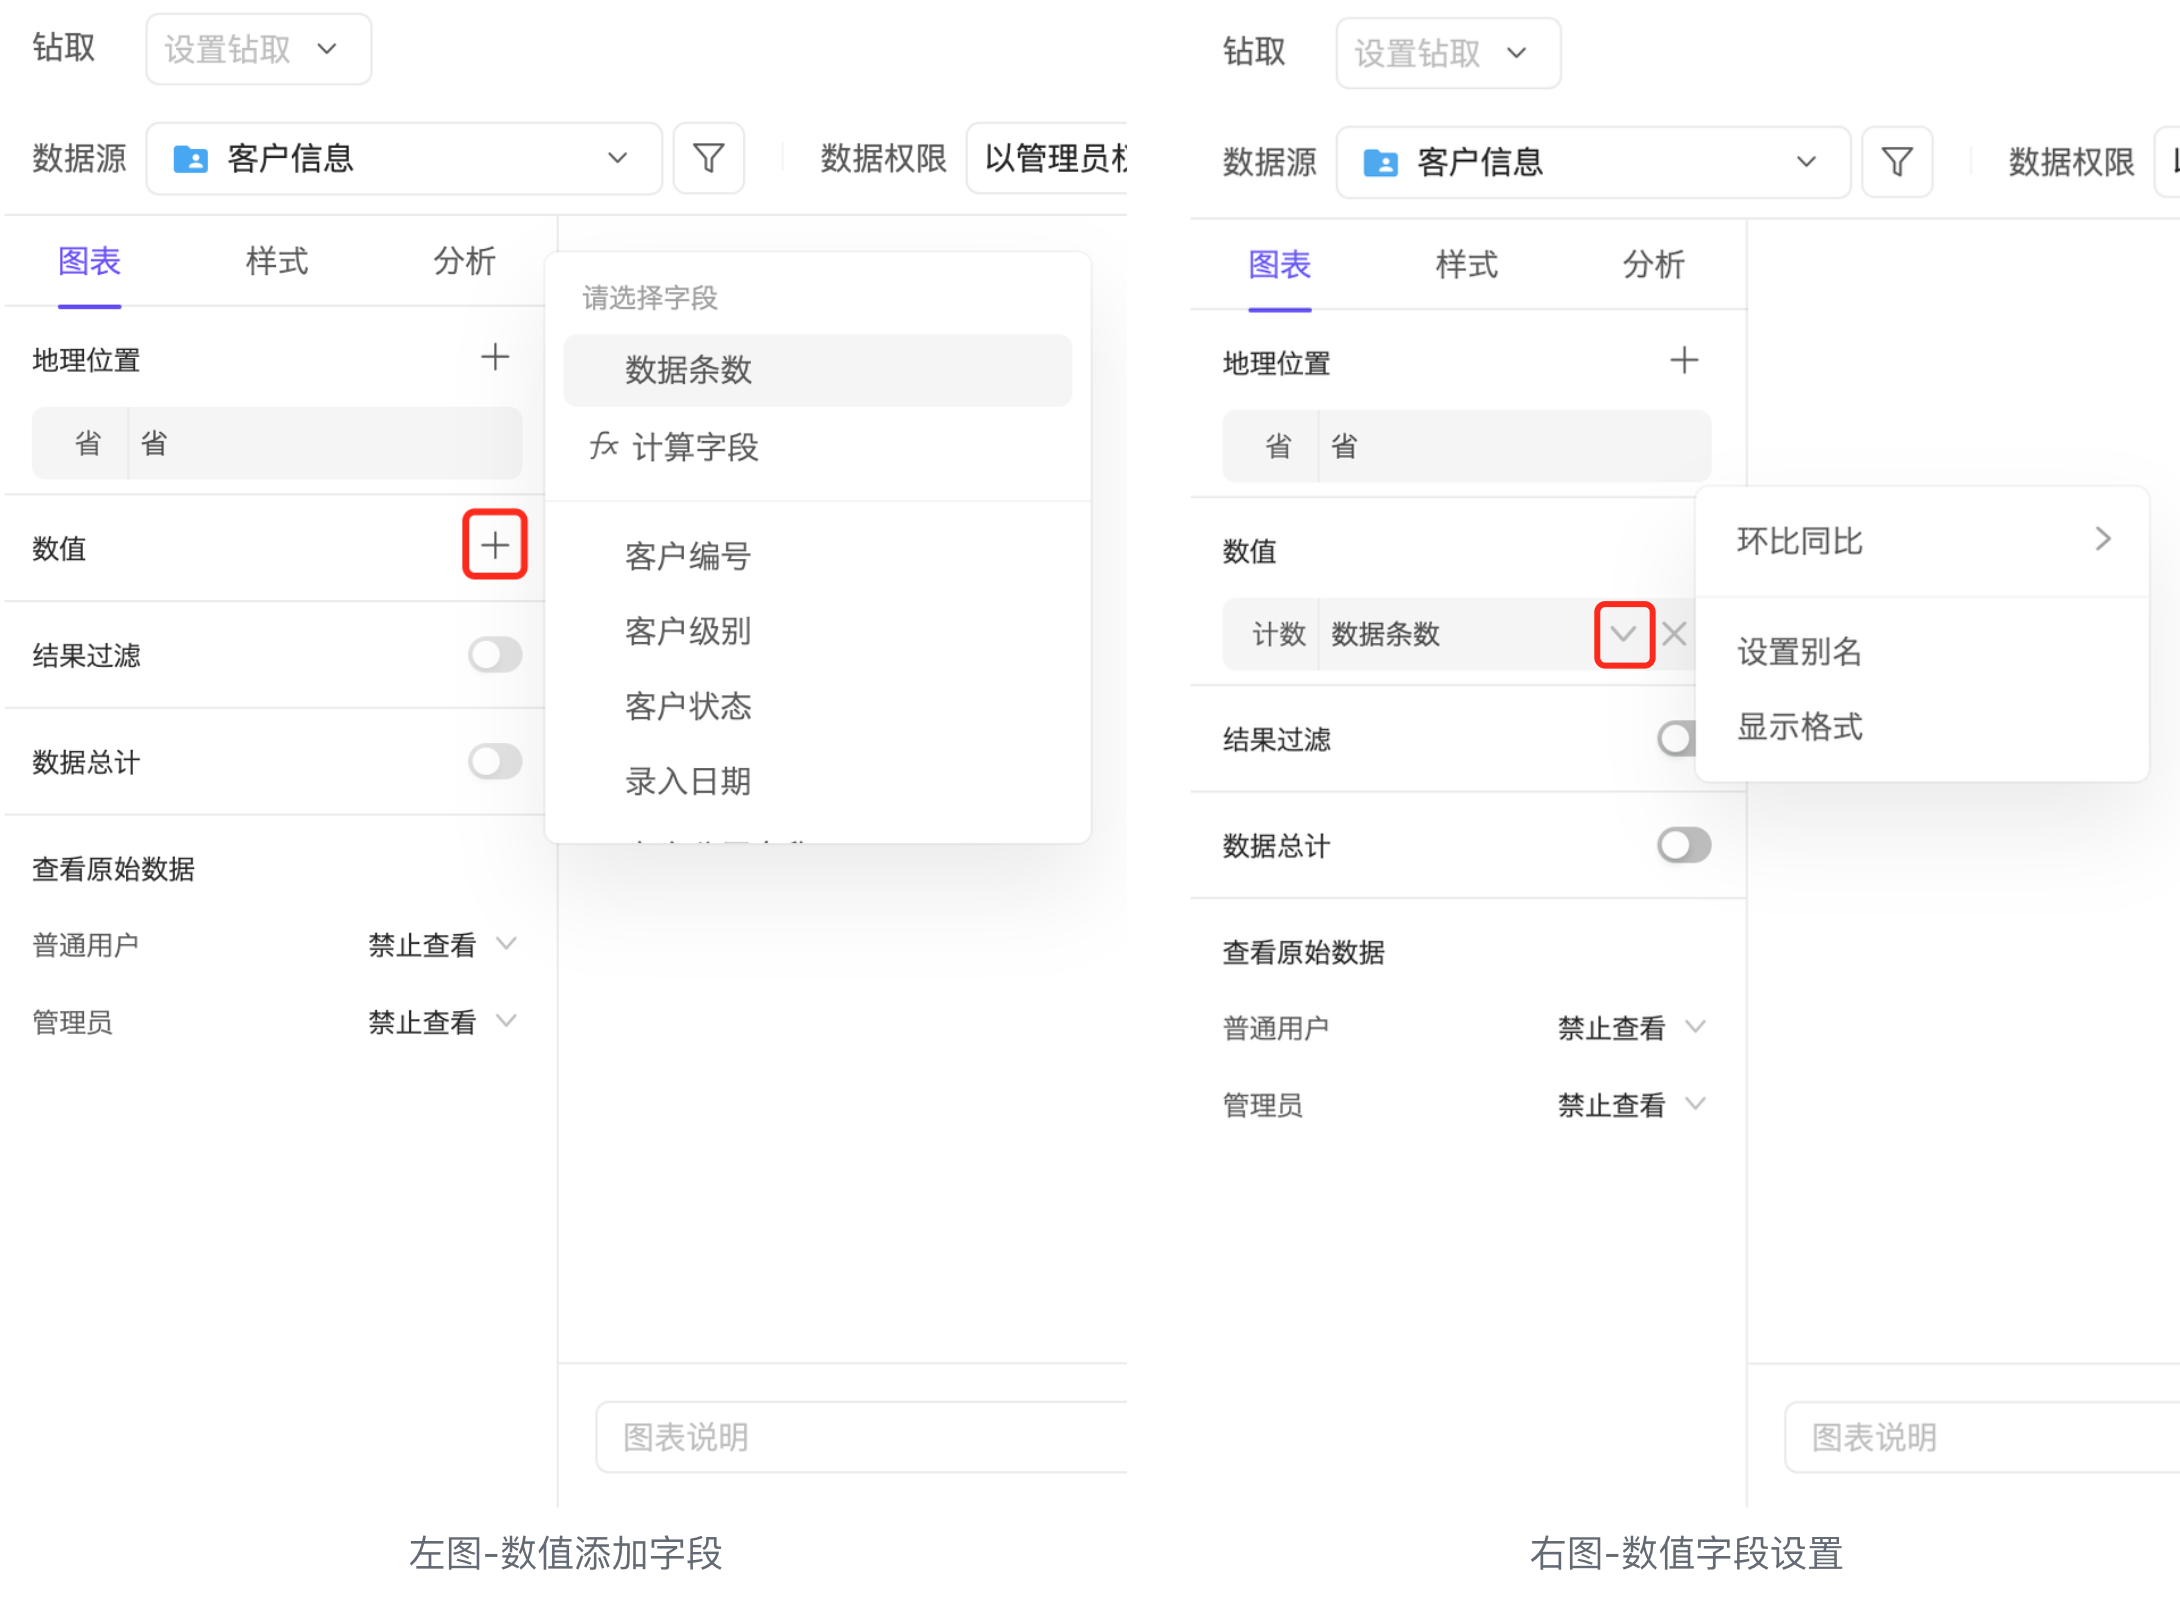Click 数据条数 value field name
The image size is (2180, 1604).
tap(1385, 634)
